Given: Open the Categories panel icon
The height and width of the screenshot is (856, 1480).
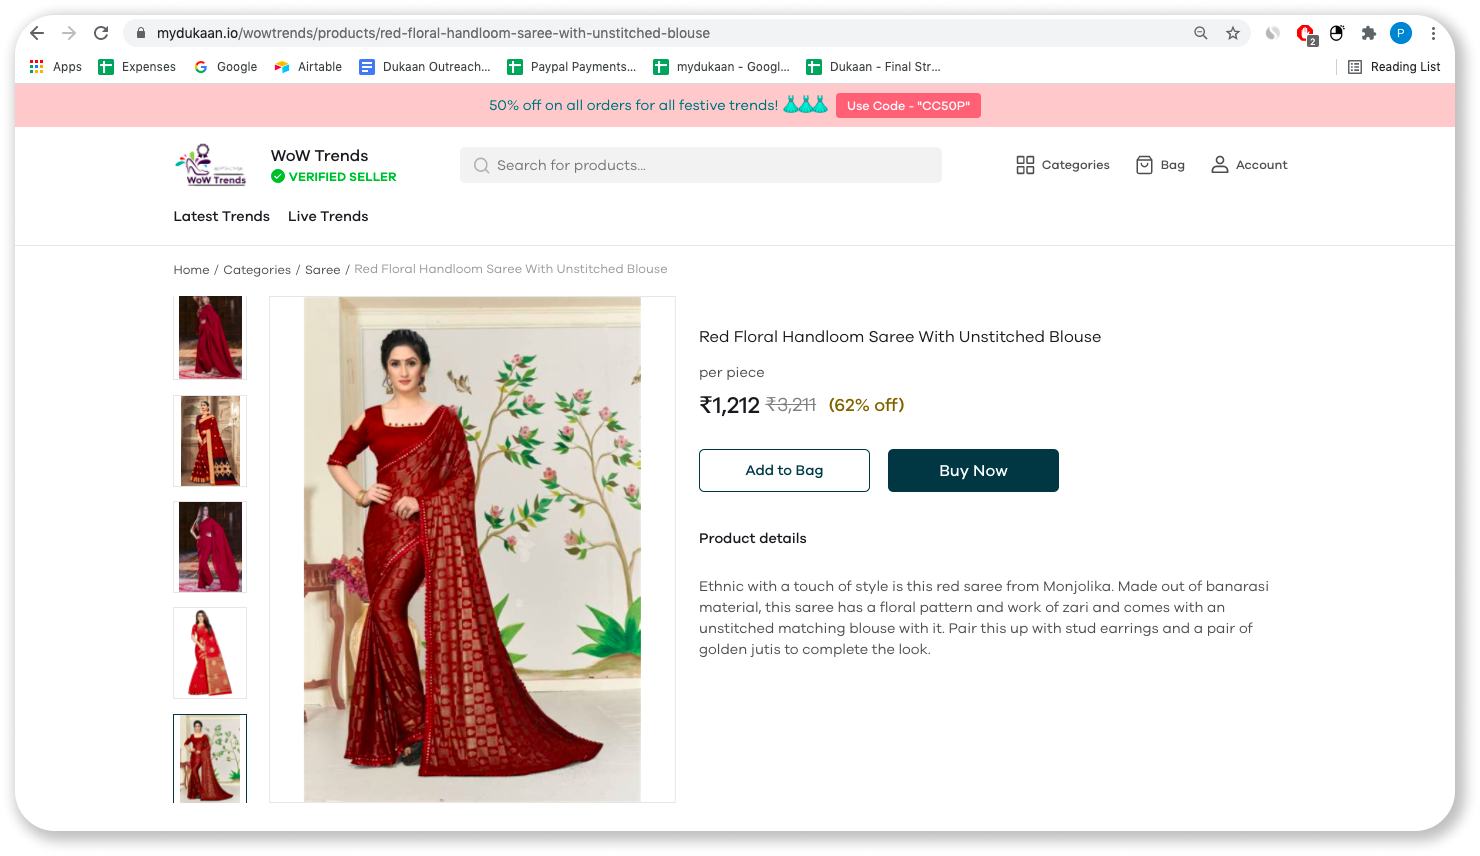Looking at the screenshot, I should (x=1026, y=164).
